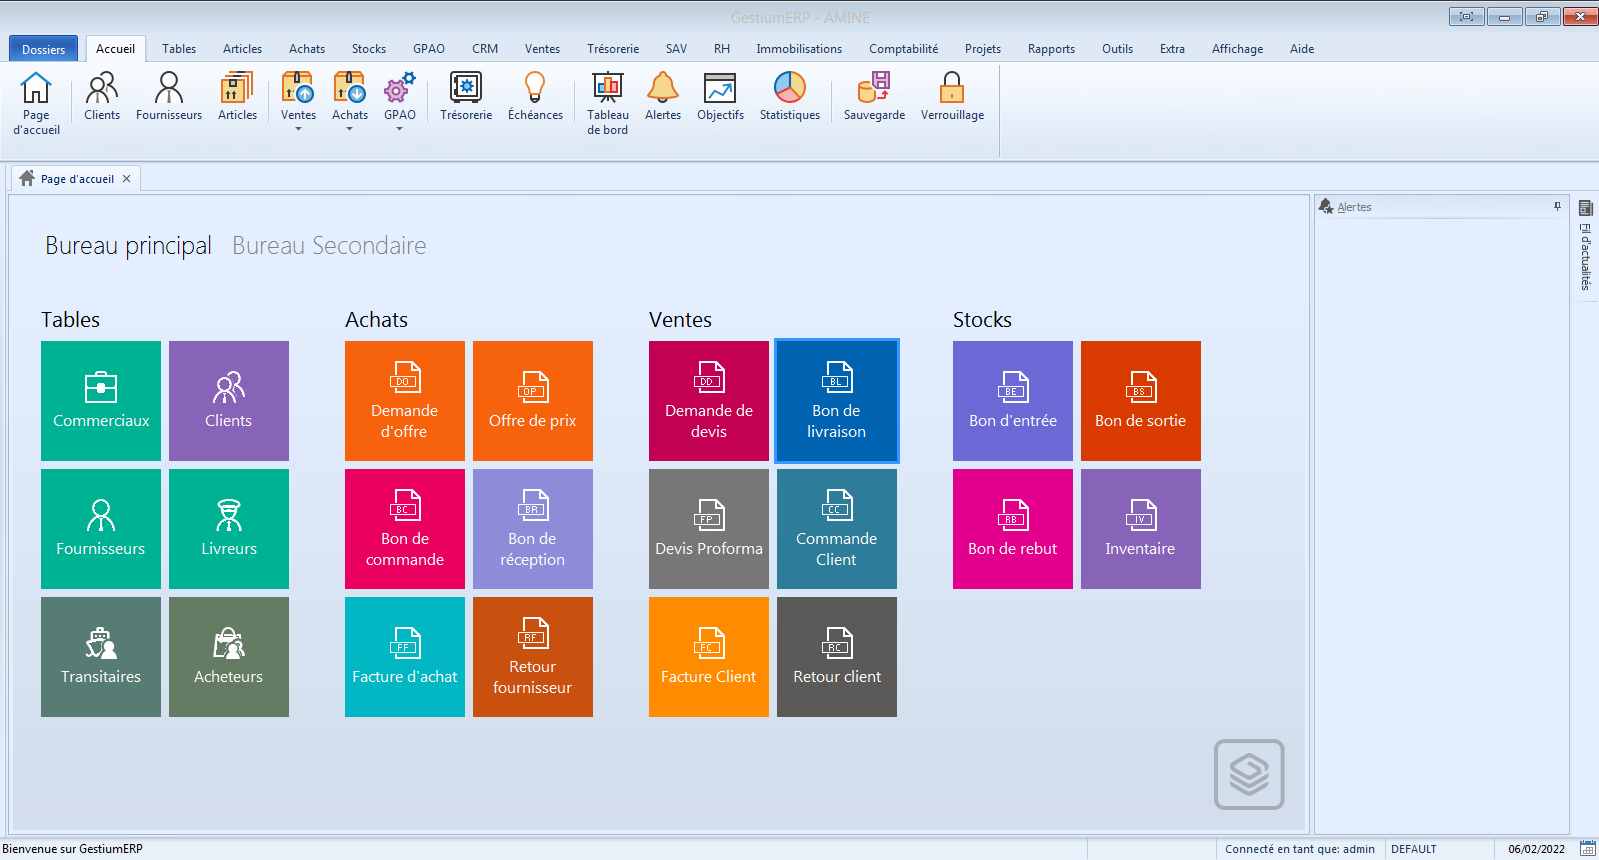Open the Offre de prix tile
Image resolution: width=1599 pixels, height=860 pixels.
click(x=533, y=401)
